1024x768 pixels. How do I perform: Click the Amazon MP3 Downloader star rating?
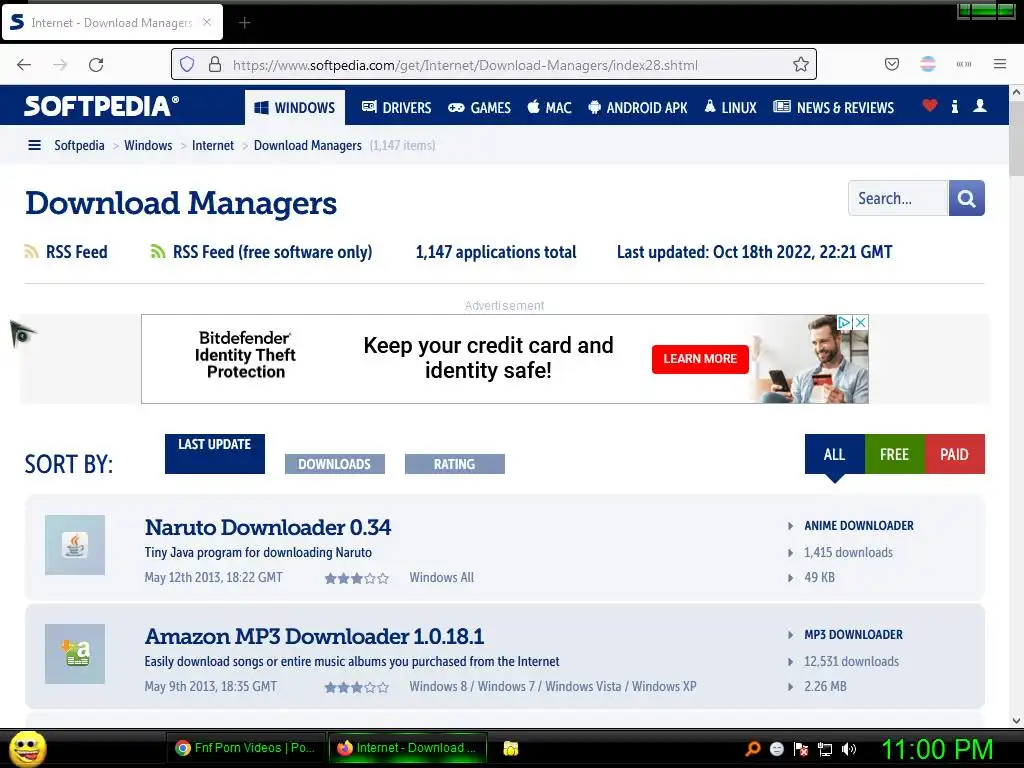coord(357,687)
